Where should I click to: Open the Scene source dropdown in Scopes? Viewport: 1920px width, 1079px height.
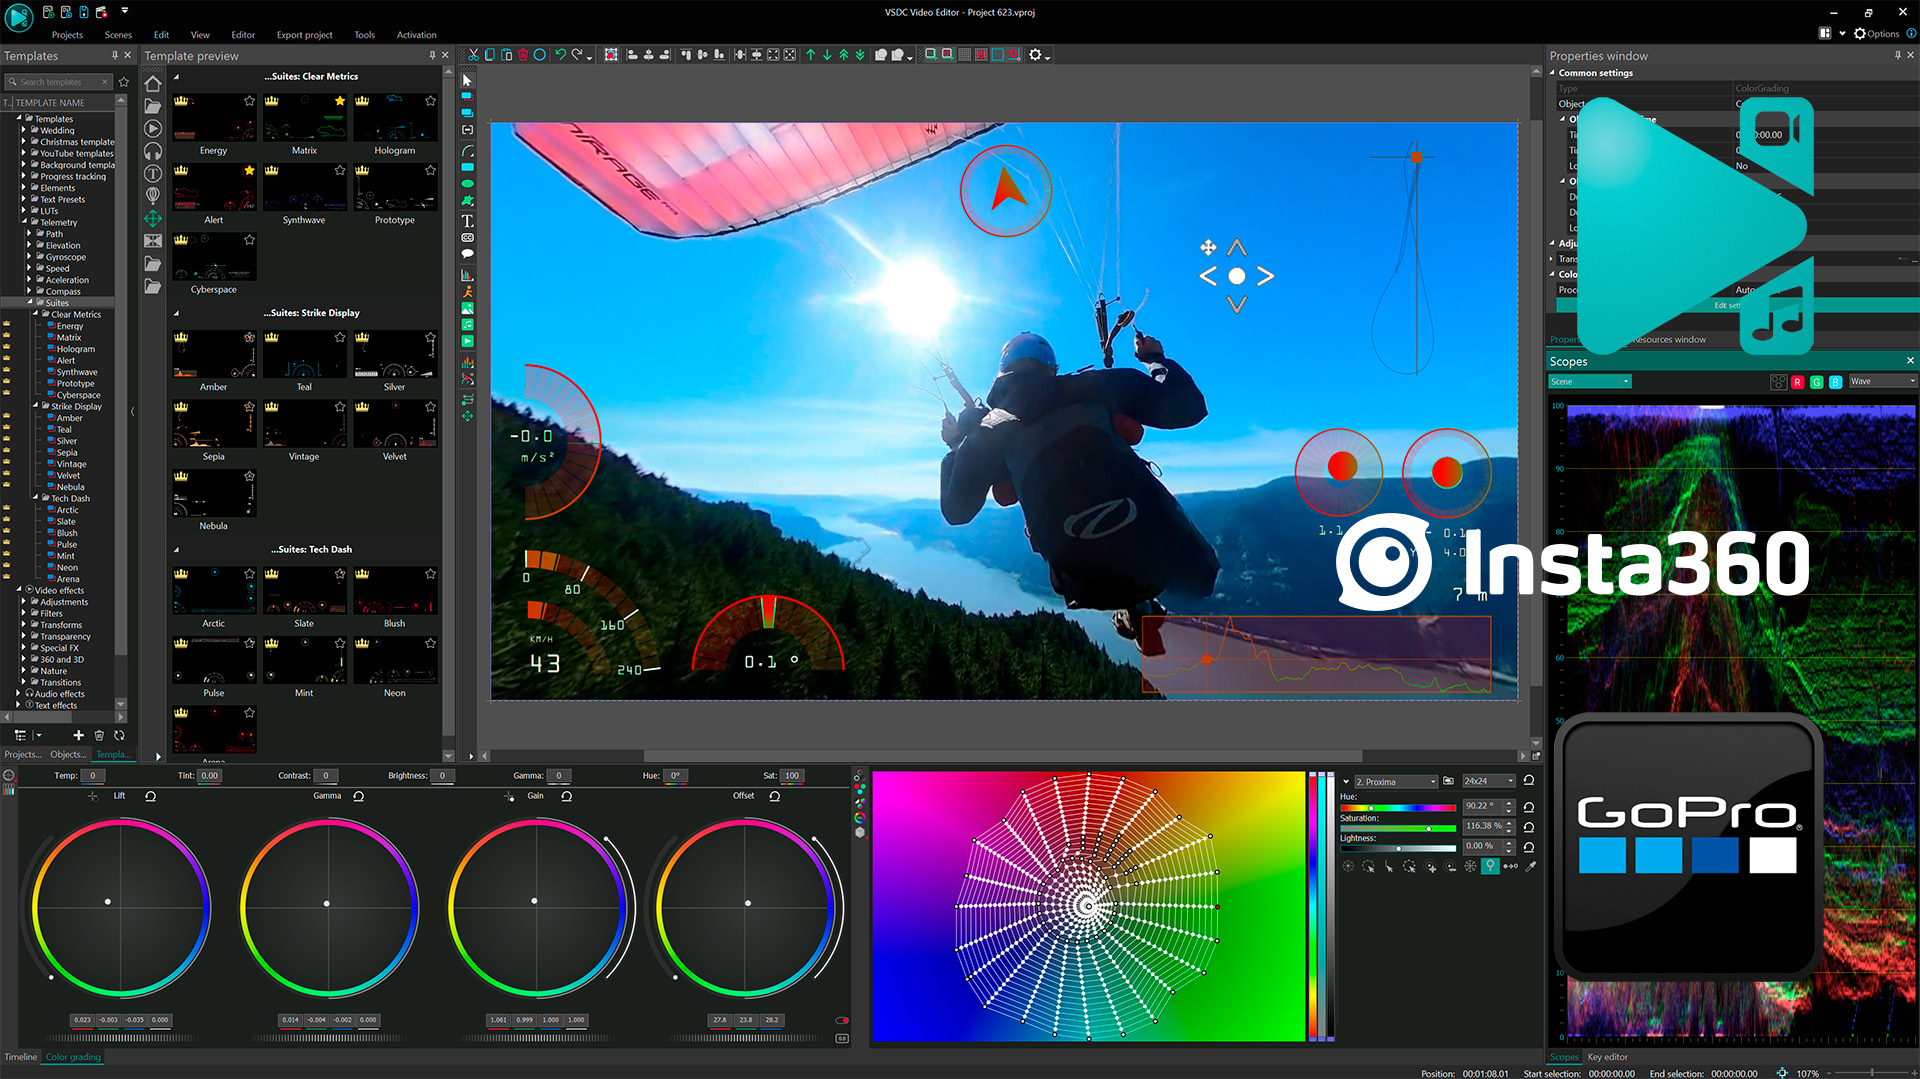[1590, 382]
